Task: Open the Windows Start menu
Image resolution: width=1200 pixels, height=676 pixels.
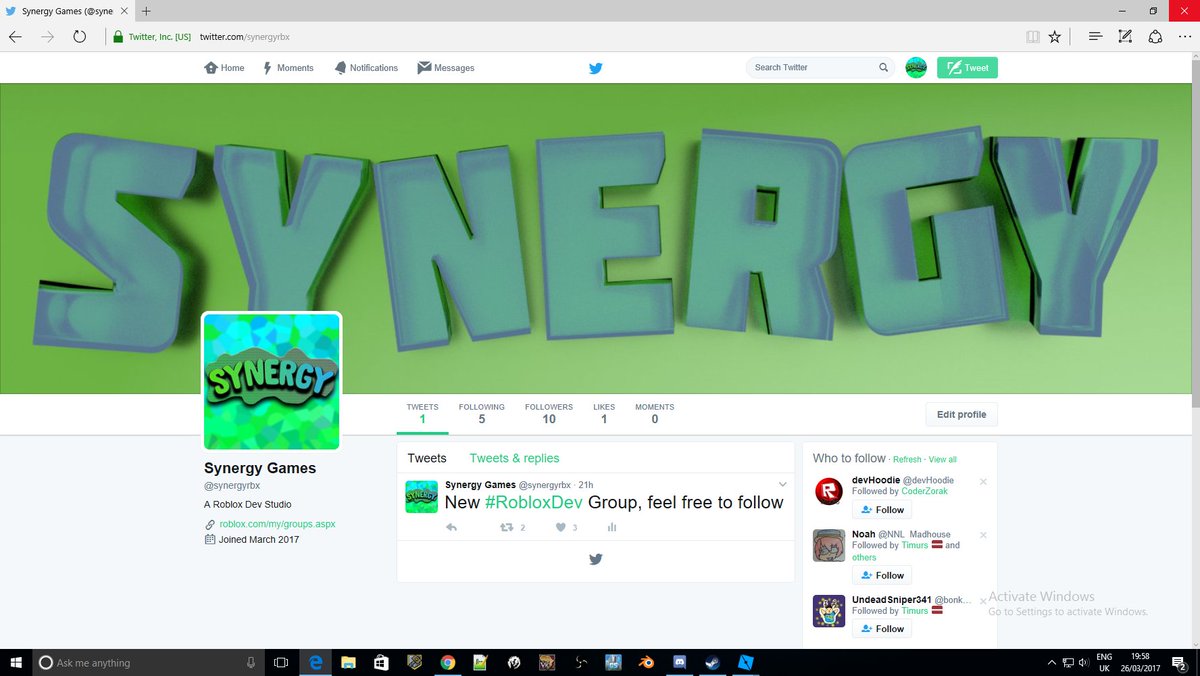Action: 15,662
